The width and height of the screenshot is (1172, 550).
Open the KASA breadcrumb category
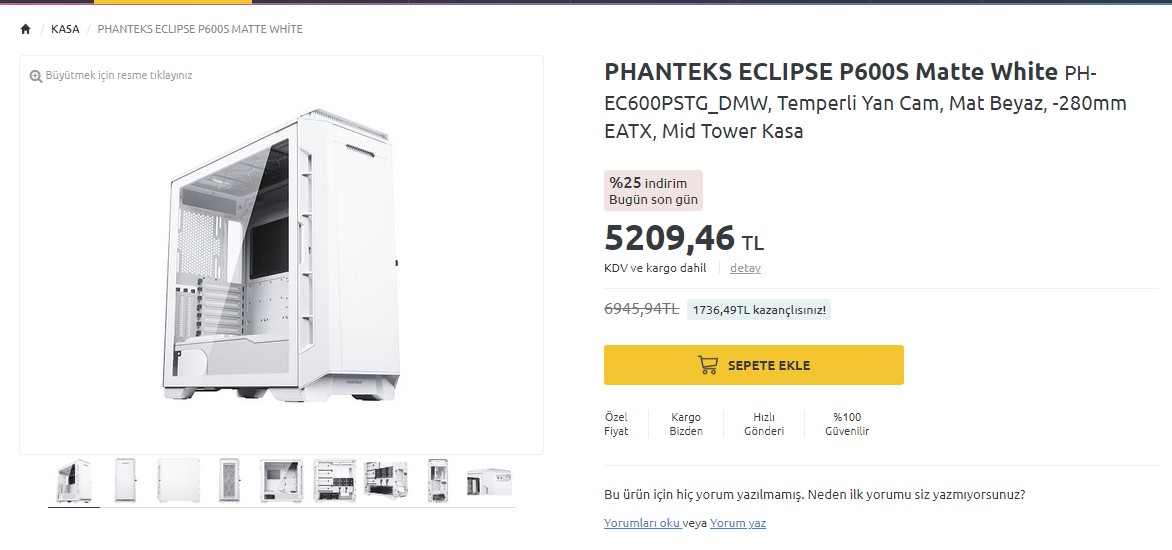(65, 29)
